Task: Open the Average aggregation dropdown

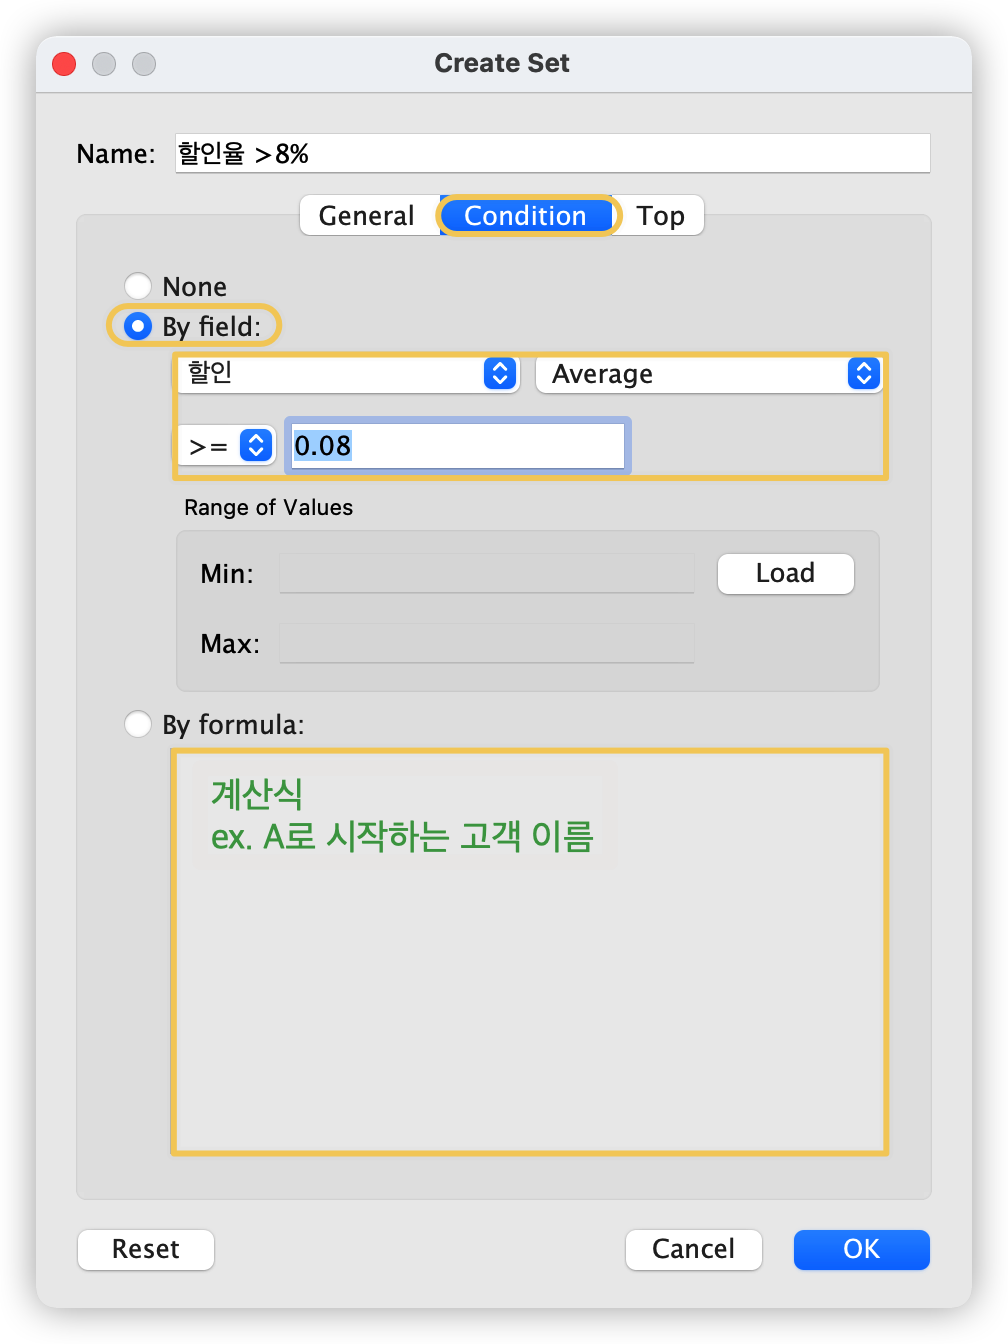Action: pos(709,374)
